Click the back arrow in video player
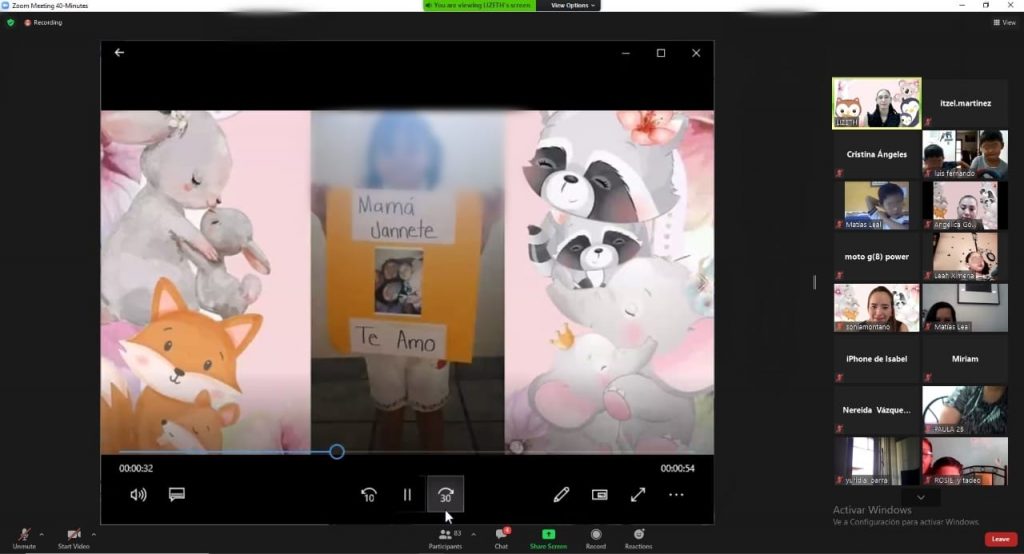The height and width of the screenshot is (554, 1024). (x=119, y=52)
